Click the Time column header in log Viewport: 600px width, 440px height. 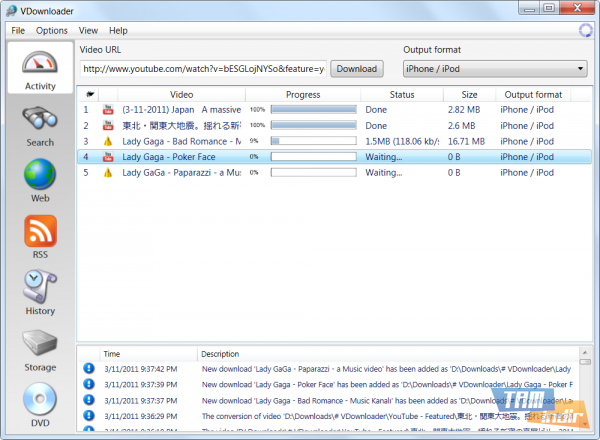149,354
